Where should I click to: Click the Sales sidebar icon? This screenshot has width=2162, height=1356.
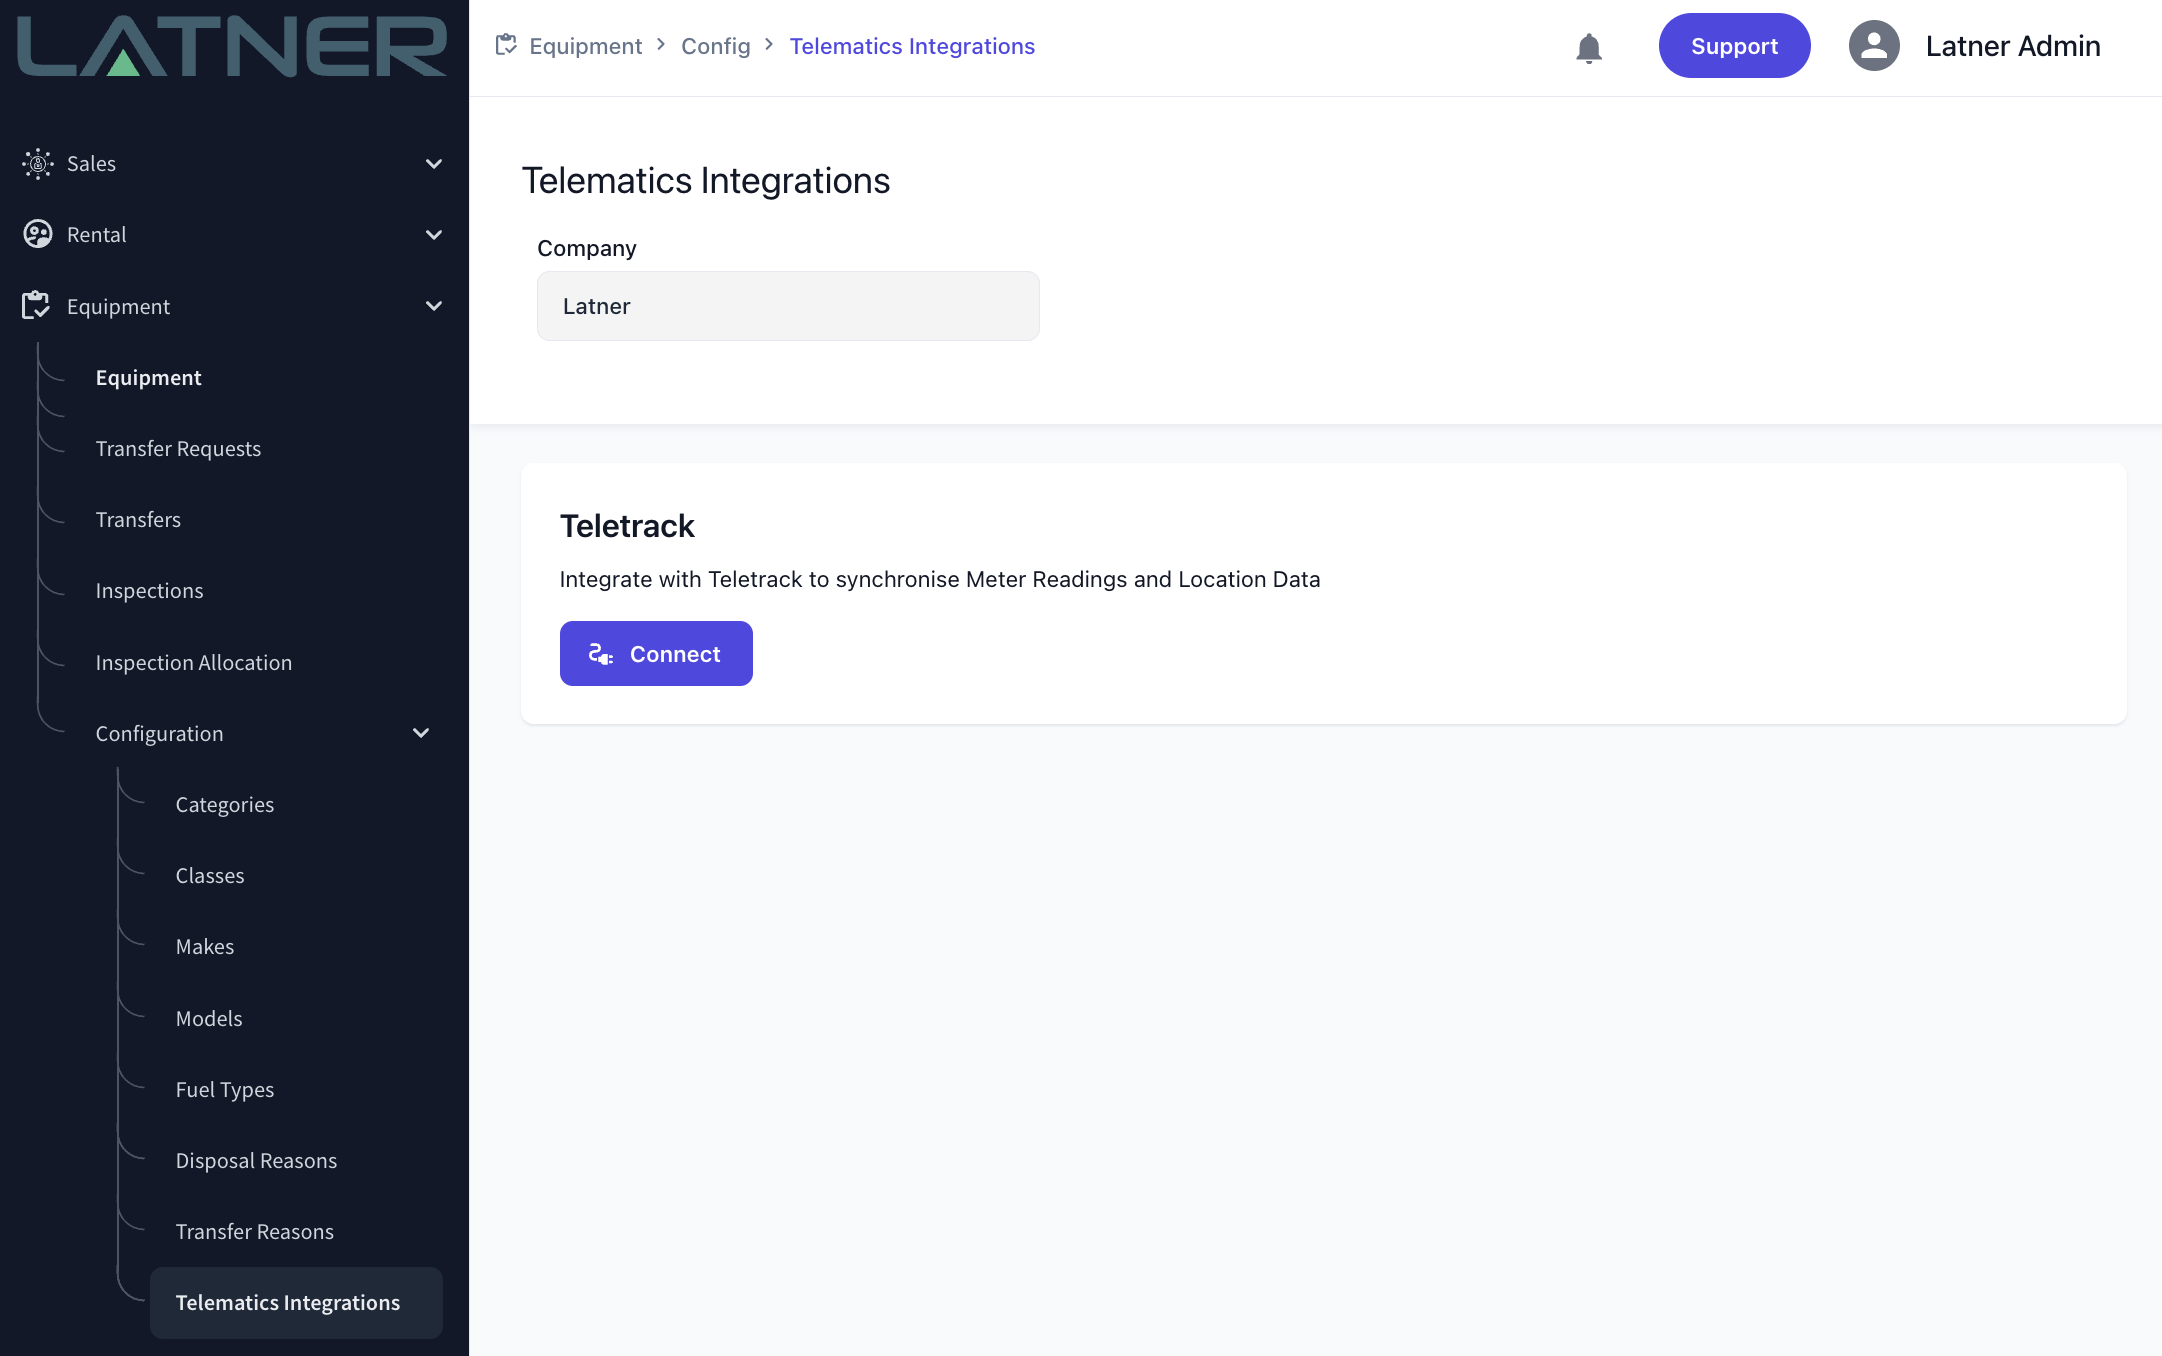coord(38,163)
